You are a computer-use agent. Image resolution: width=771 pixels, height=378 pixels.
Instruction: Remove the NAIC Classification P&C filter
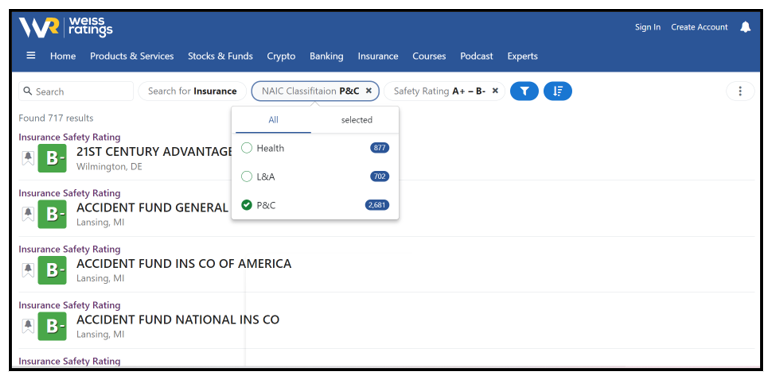369,91
